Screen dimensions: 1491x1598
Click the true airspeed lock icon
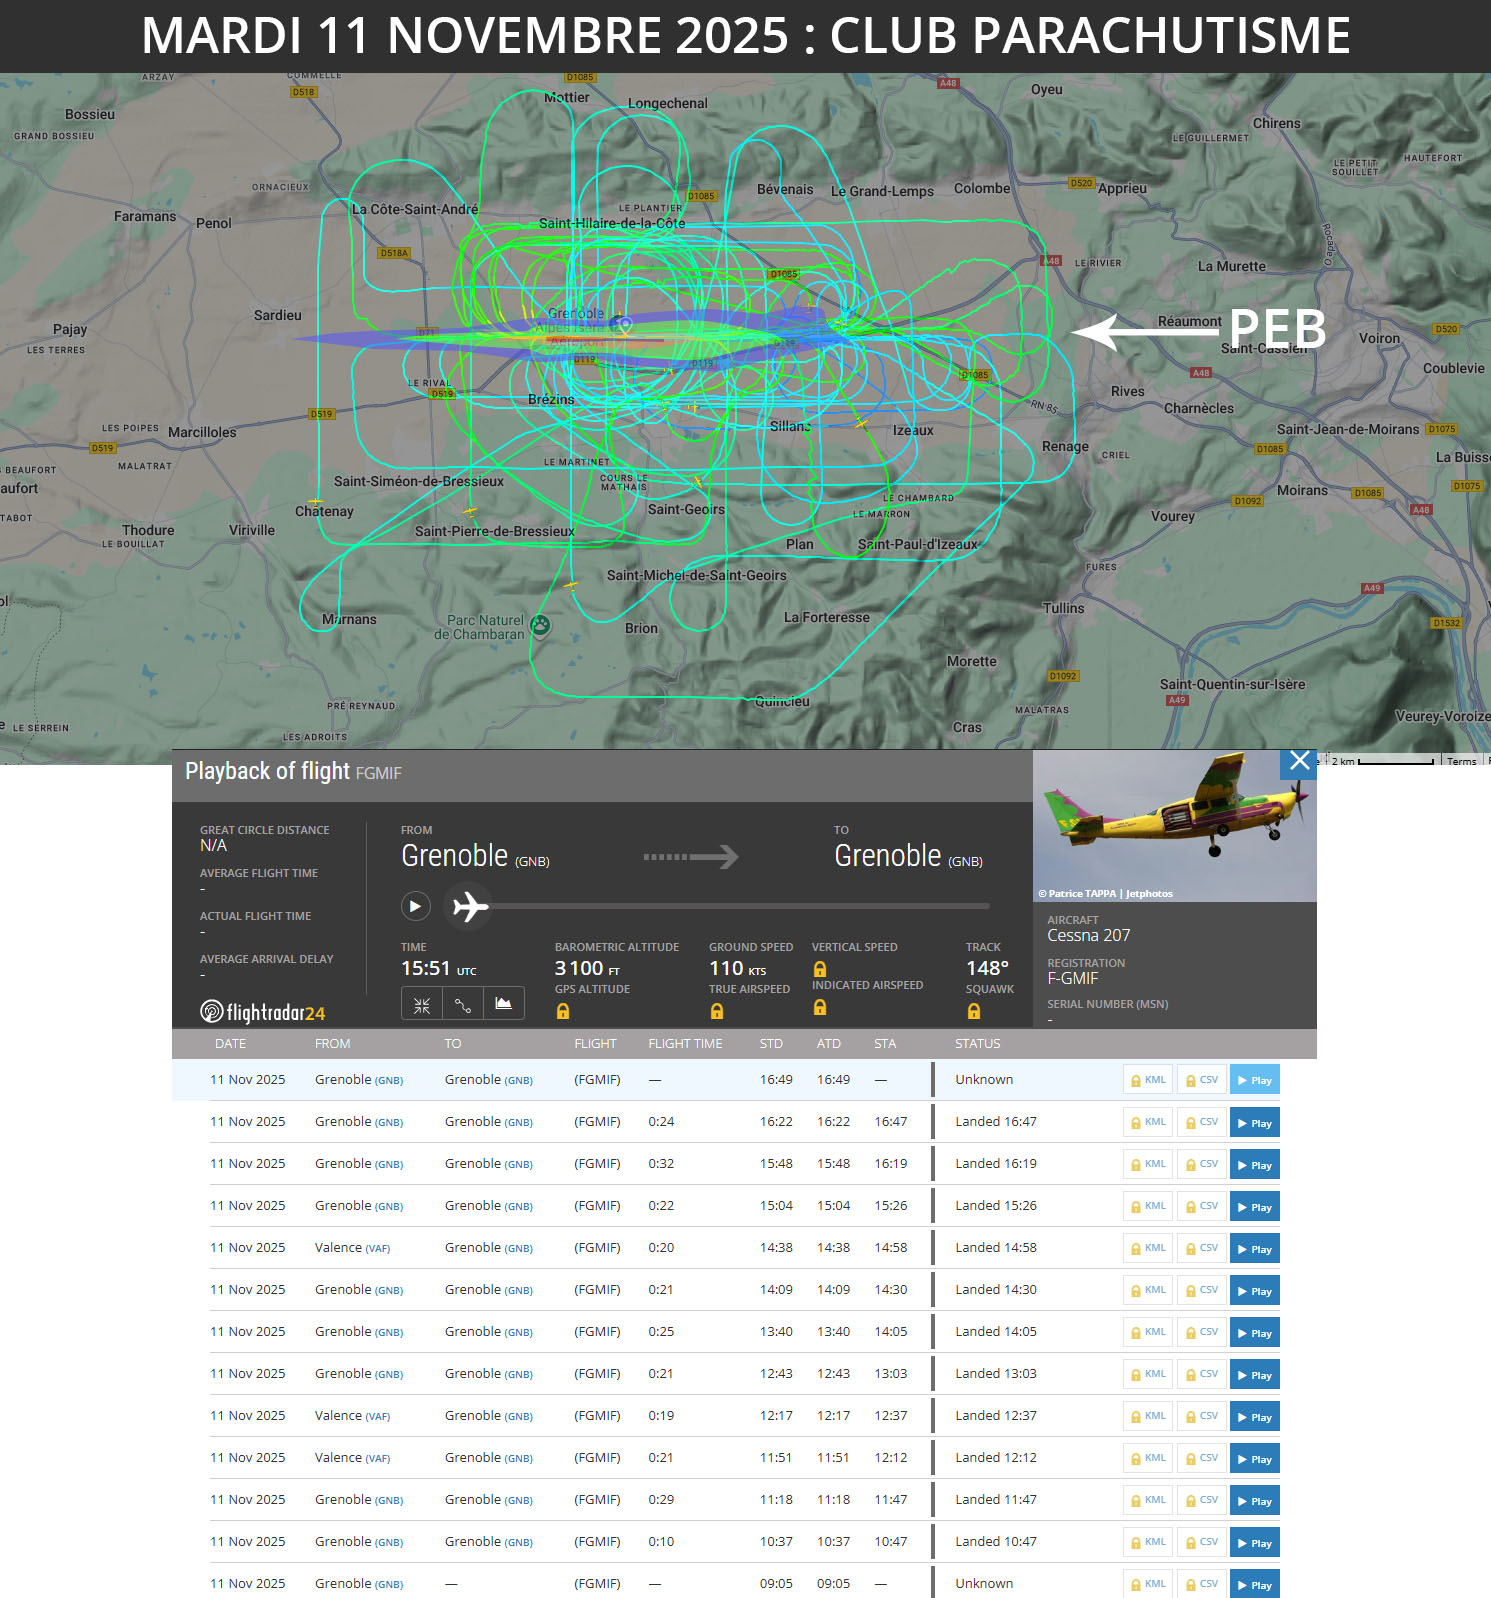pos(716,1012)
